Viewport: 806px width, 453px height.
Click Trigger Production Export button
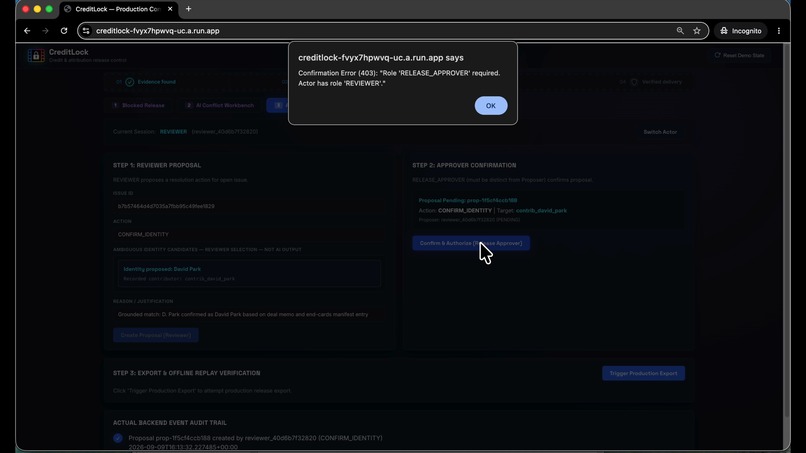643,373
